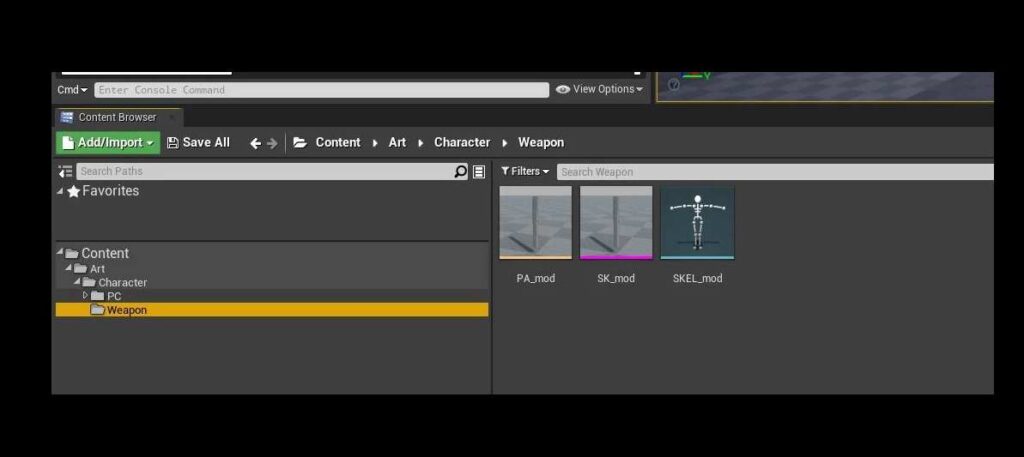
Task: Click the Favorites star icon
Action: pos(73,192)
